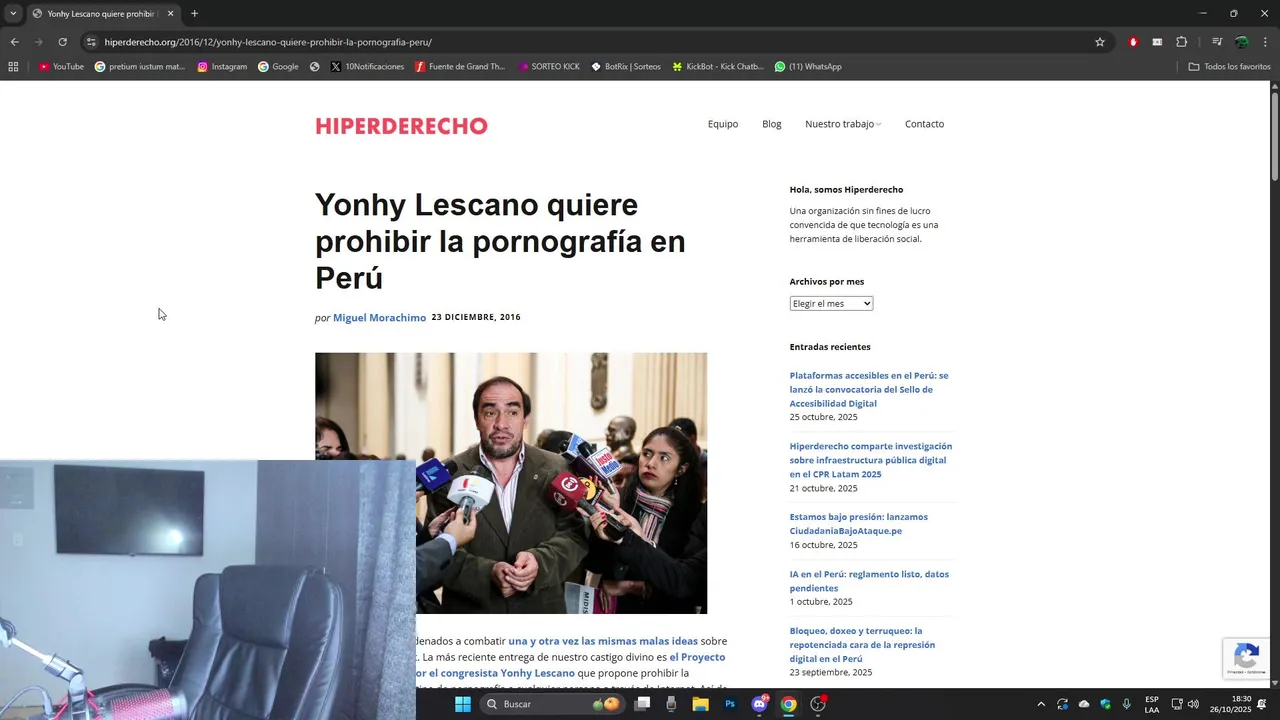Switch to Chrome in the taskbar
1280x720 pixels.
[788, 704]
